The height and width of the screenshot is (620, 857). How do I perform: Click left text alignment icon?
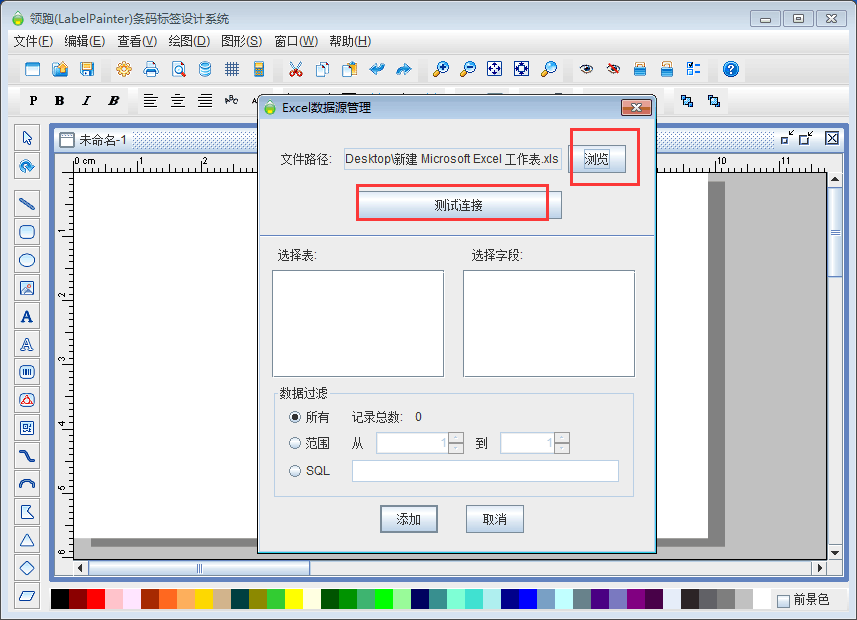[x=150, y=101]
